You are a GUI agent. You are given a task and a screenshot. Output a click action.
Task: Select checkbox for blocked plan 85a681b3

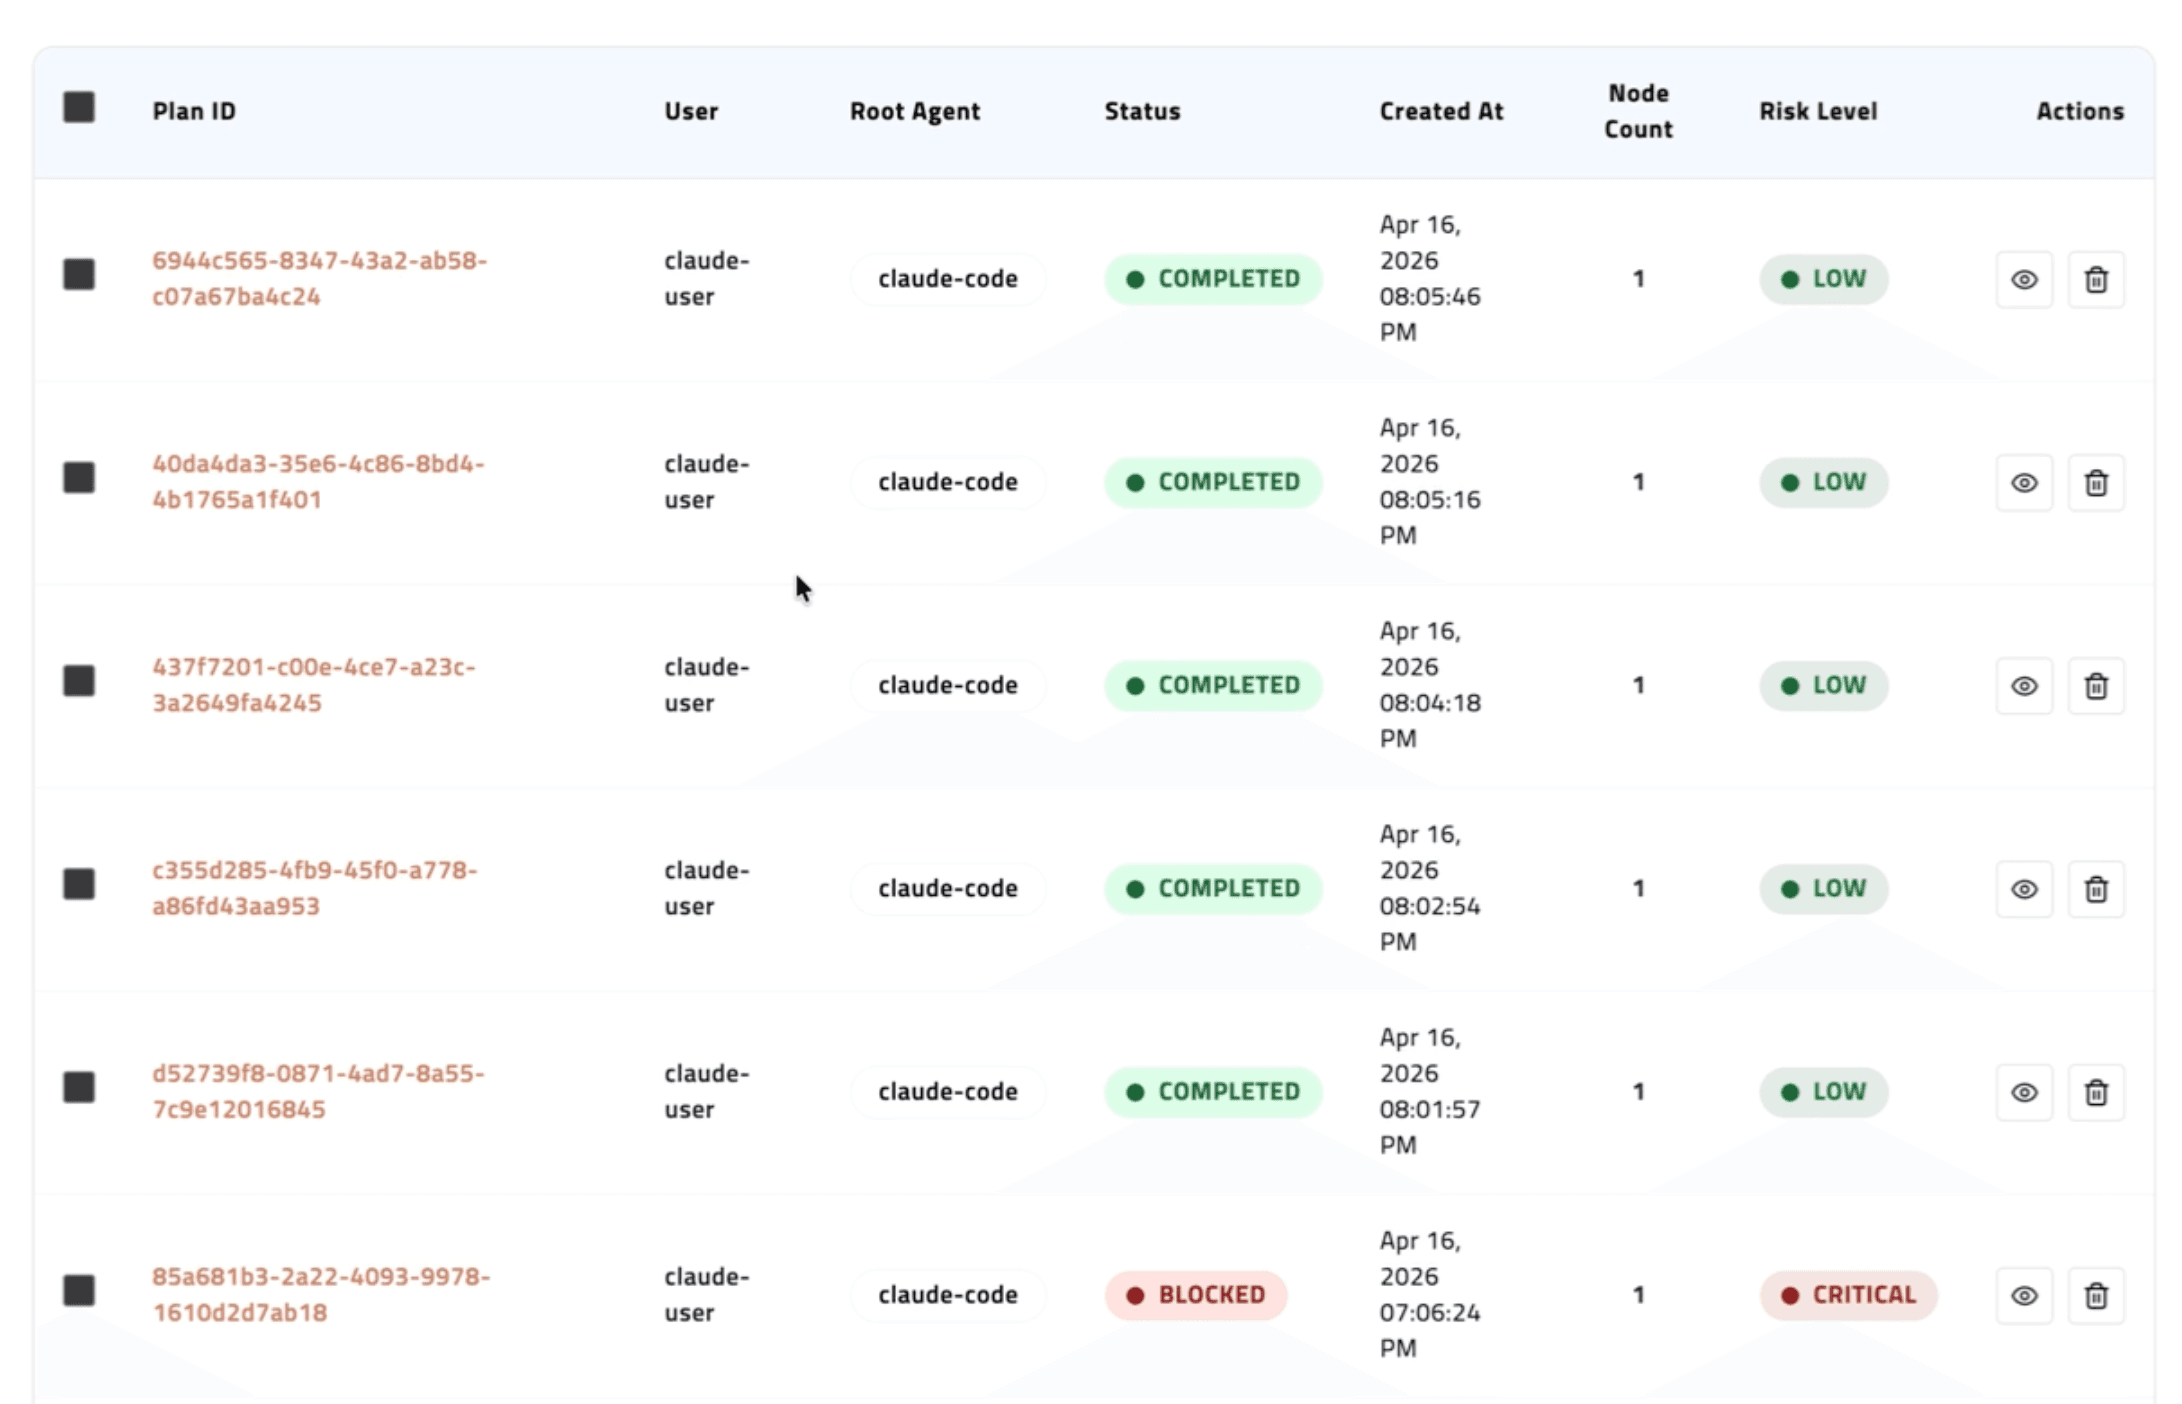click(79, 1290)
